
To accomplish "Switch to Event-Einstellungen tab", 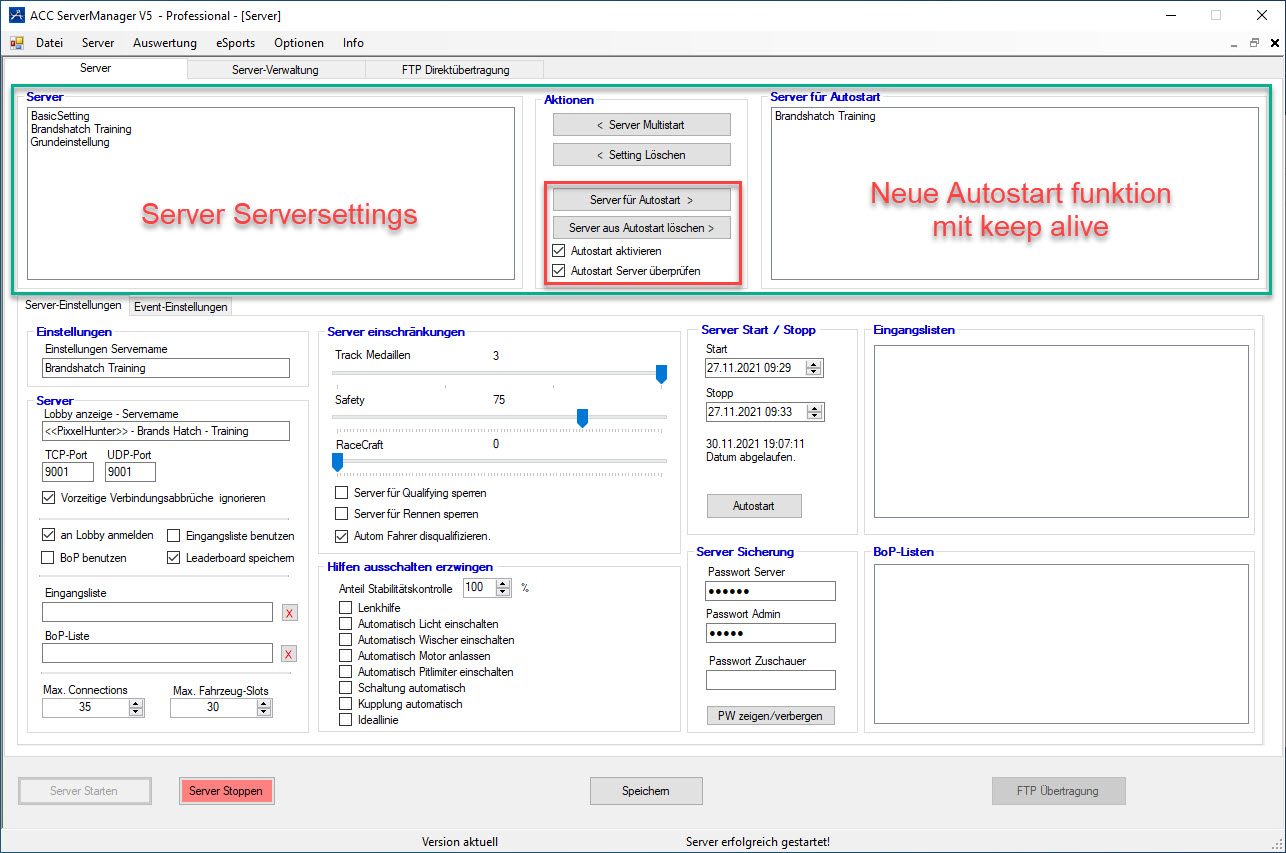I will (181, 307).
